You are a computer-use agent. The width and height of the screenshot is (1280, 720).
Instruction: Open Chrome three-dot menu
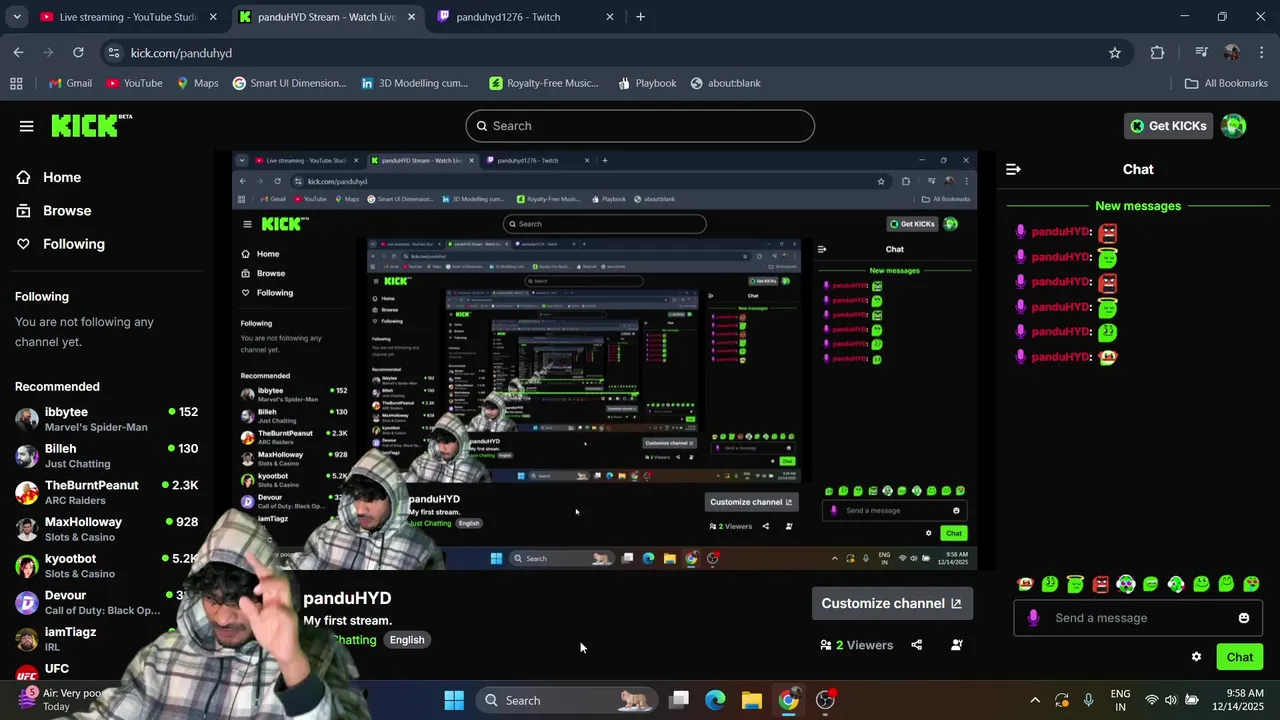(1261, 53)
